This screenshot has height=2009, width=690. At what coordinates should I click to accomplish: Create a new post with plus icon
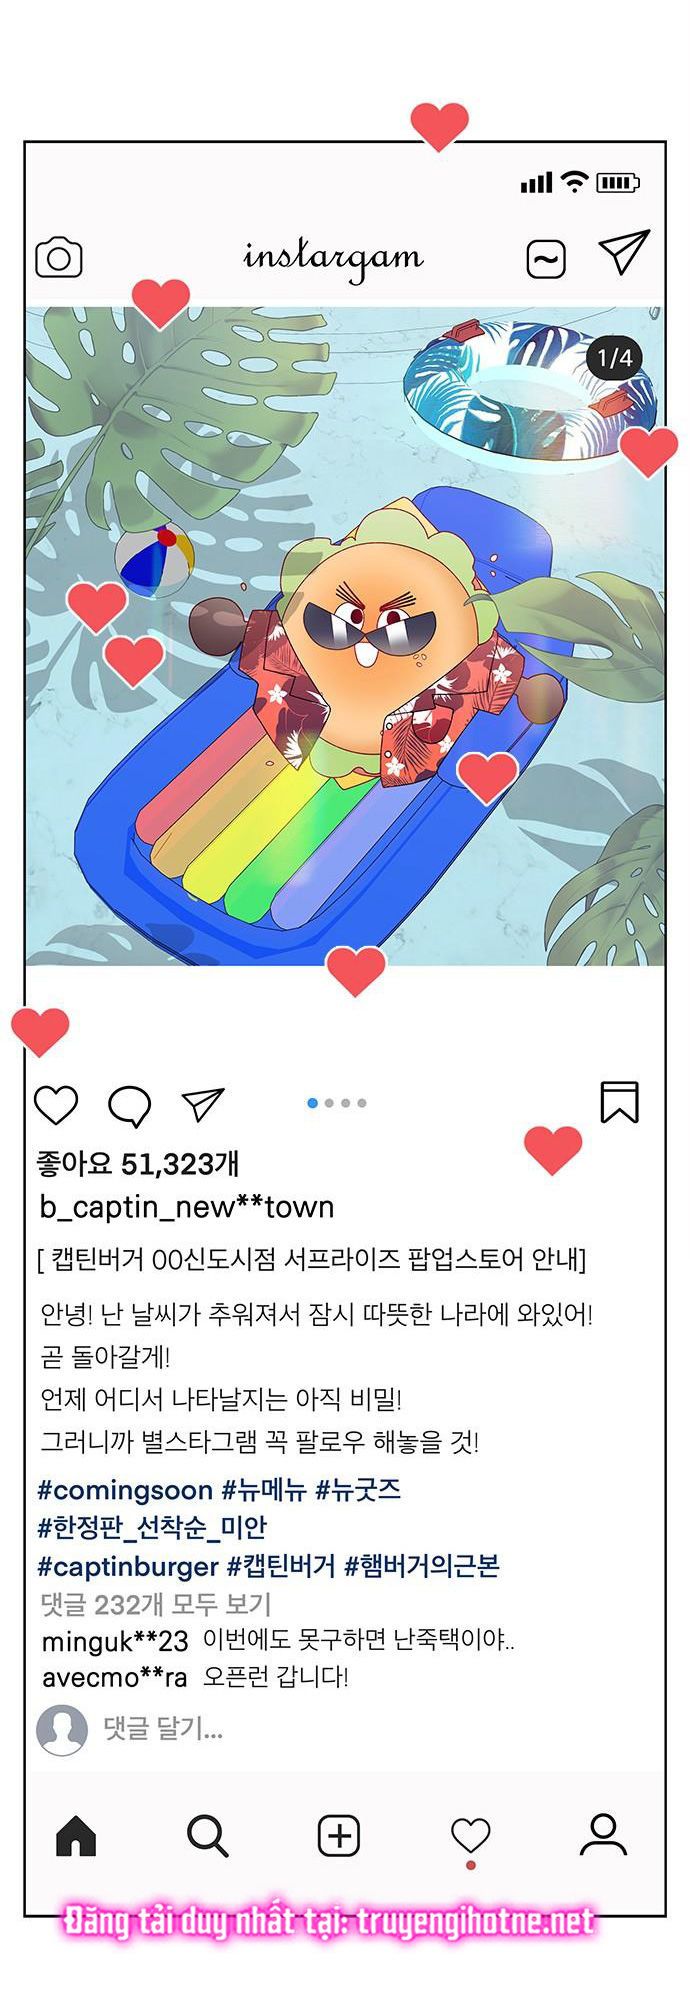[x=339, y=1836]
